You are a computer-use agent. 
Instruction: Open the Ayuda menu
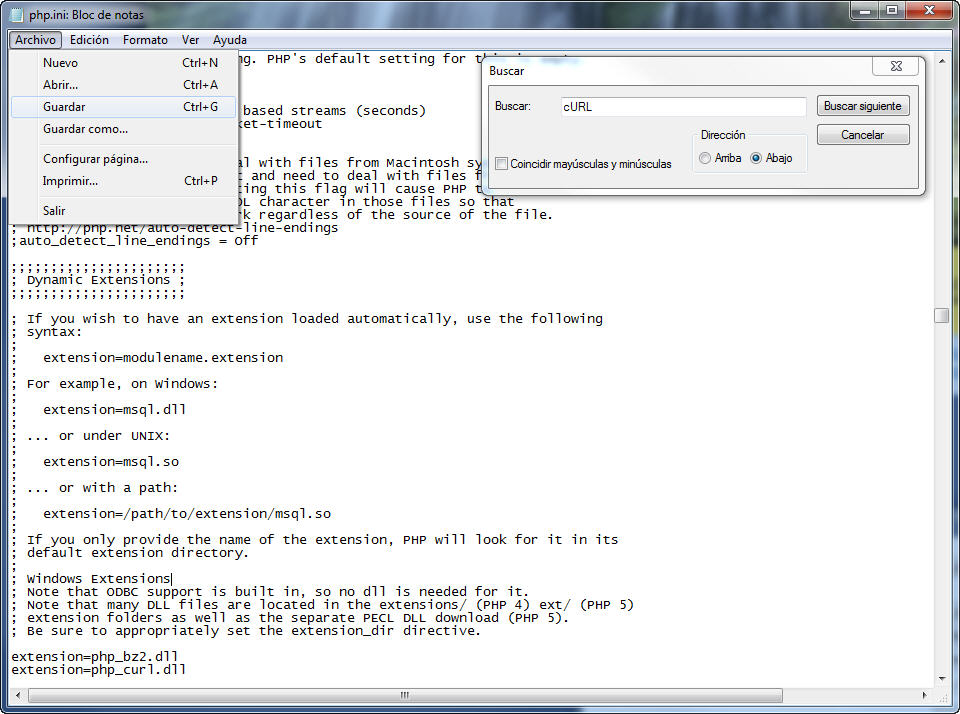tap(230, 40)
